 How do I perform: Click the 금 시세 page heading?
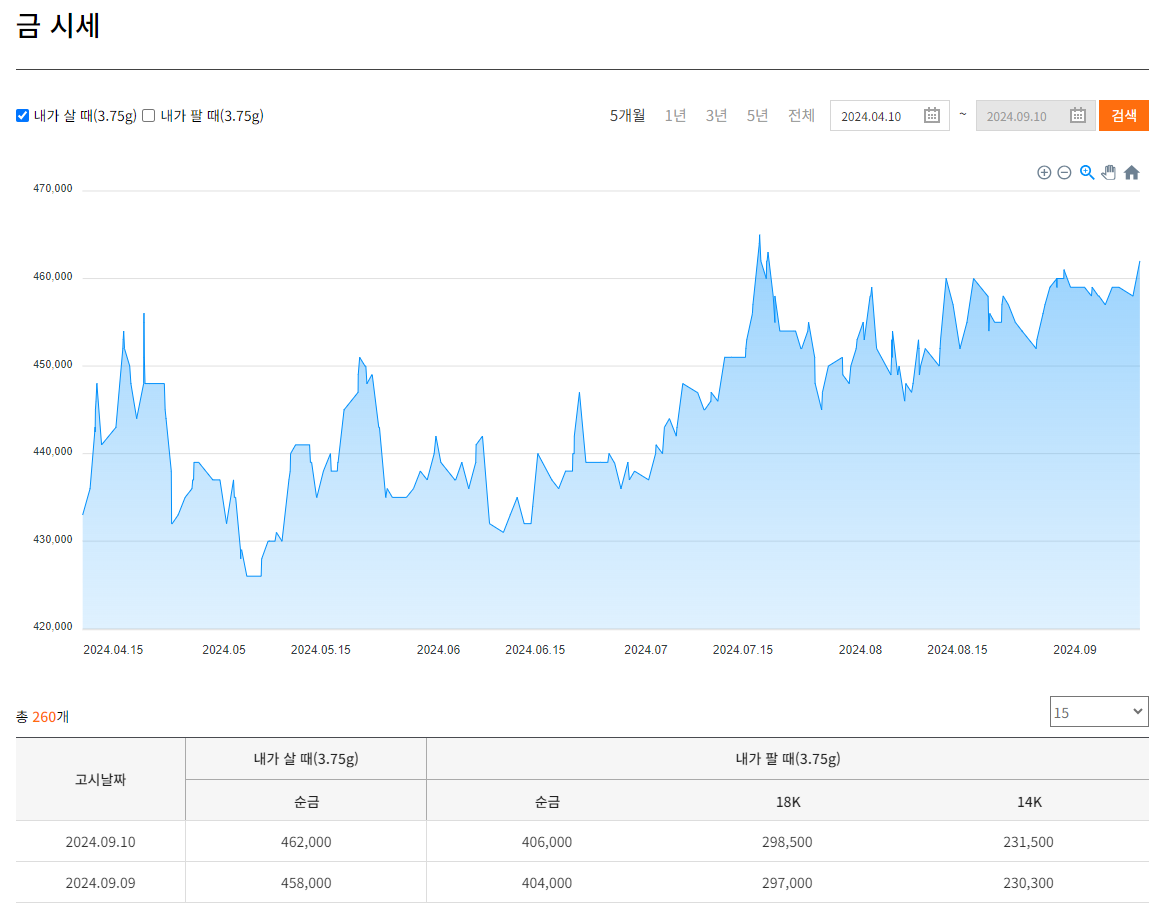[x=58, y=26]
